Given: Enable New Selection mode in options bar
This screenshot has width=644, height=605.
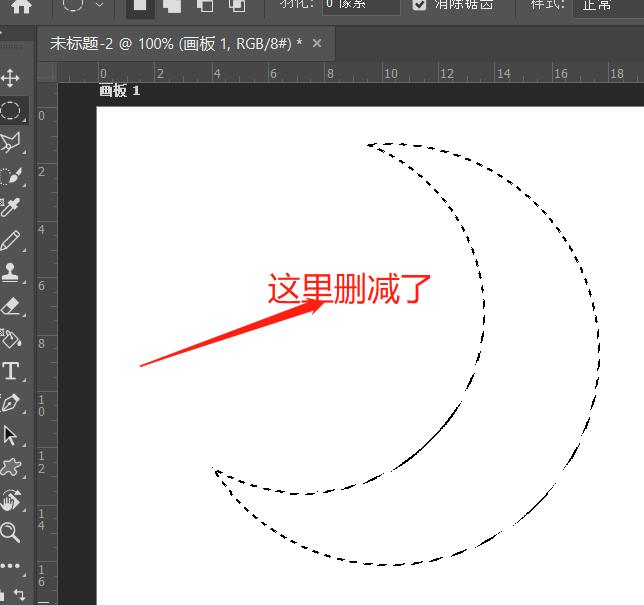Looking at the screenshot, I should [x=141, y=6].
